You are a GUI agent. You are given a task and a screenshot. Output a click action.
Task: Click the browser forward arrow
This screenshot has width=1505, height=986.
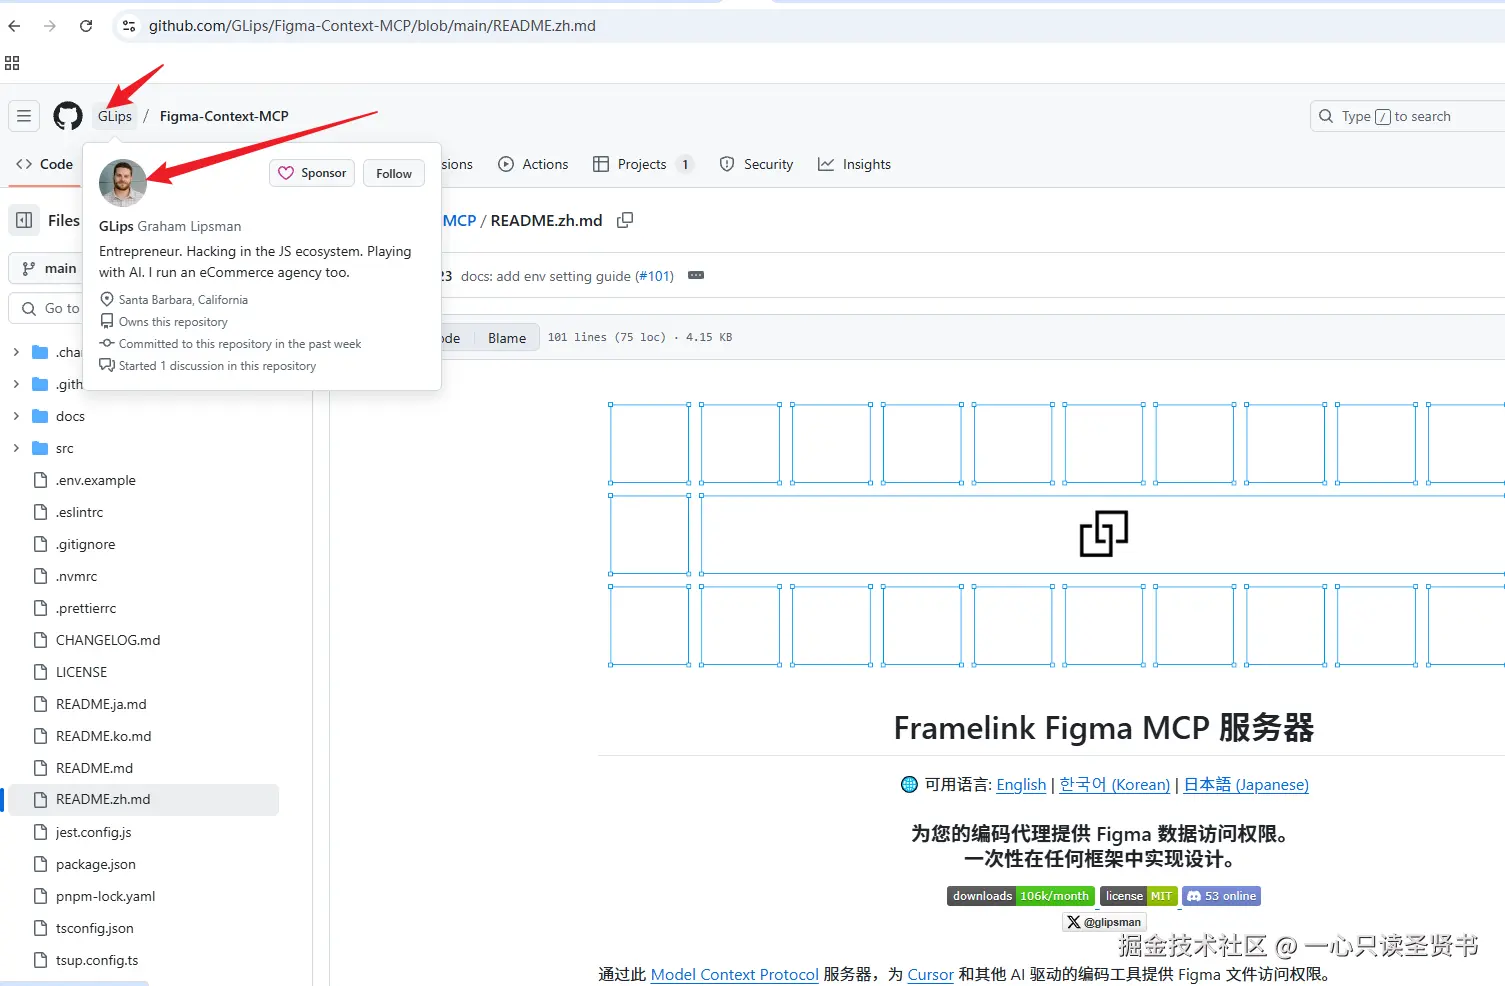(50, 26)
